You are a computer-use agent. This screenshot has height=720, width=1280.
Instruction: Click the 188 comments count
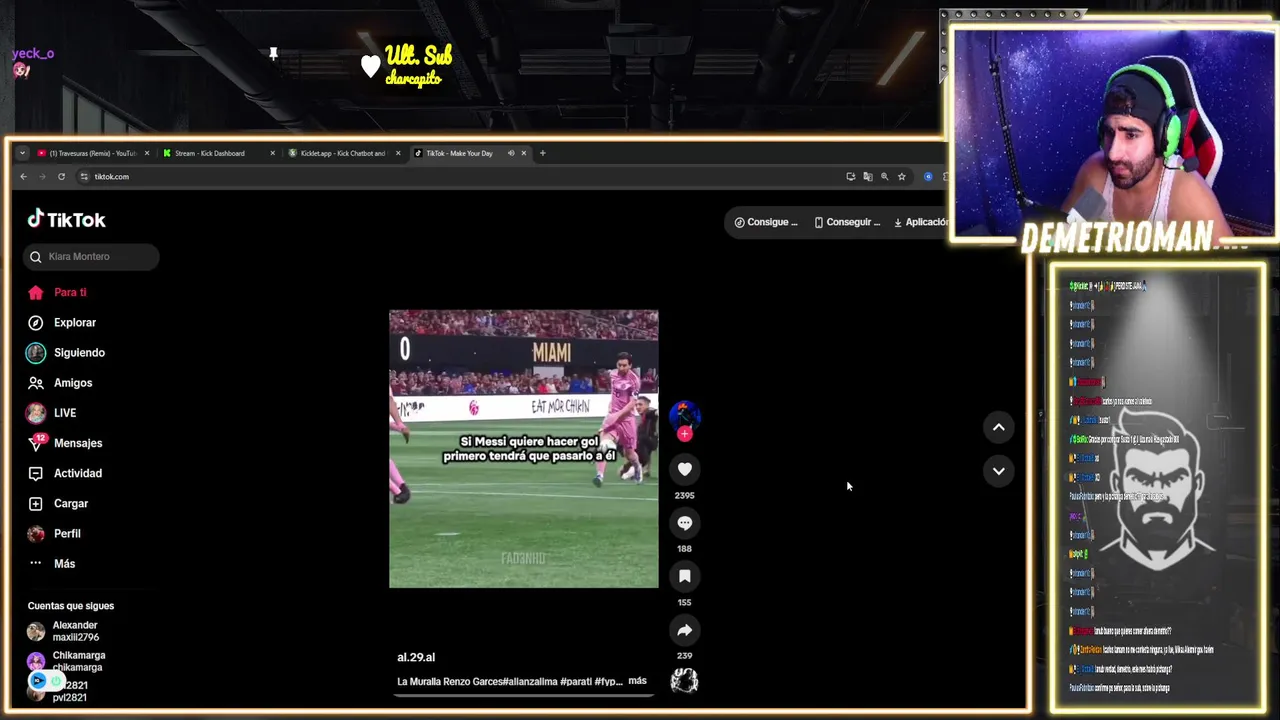[x=685, y=549]
